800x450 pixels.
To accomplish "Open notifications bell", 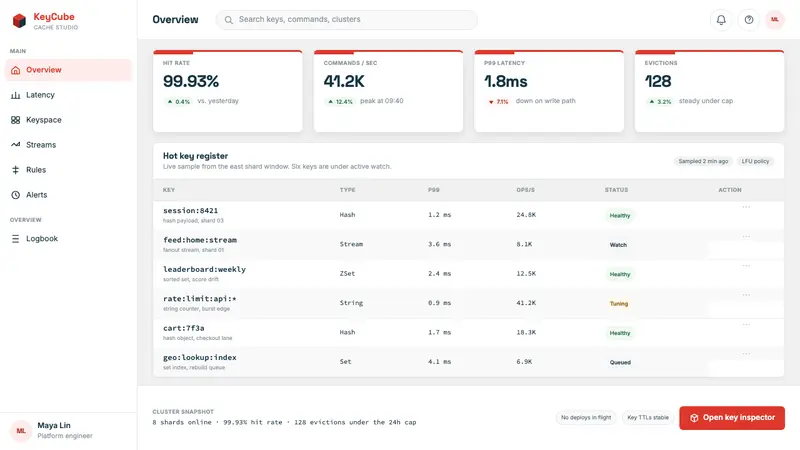I will tap(721, 20).
